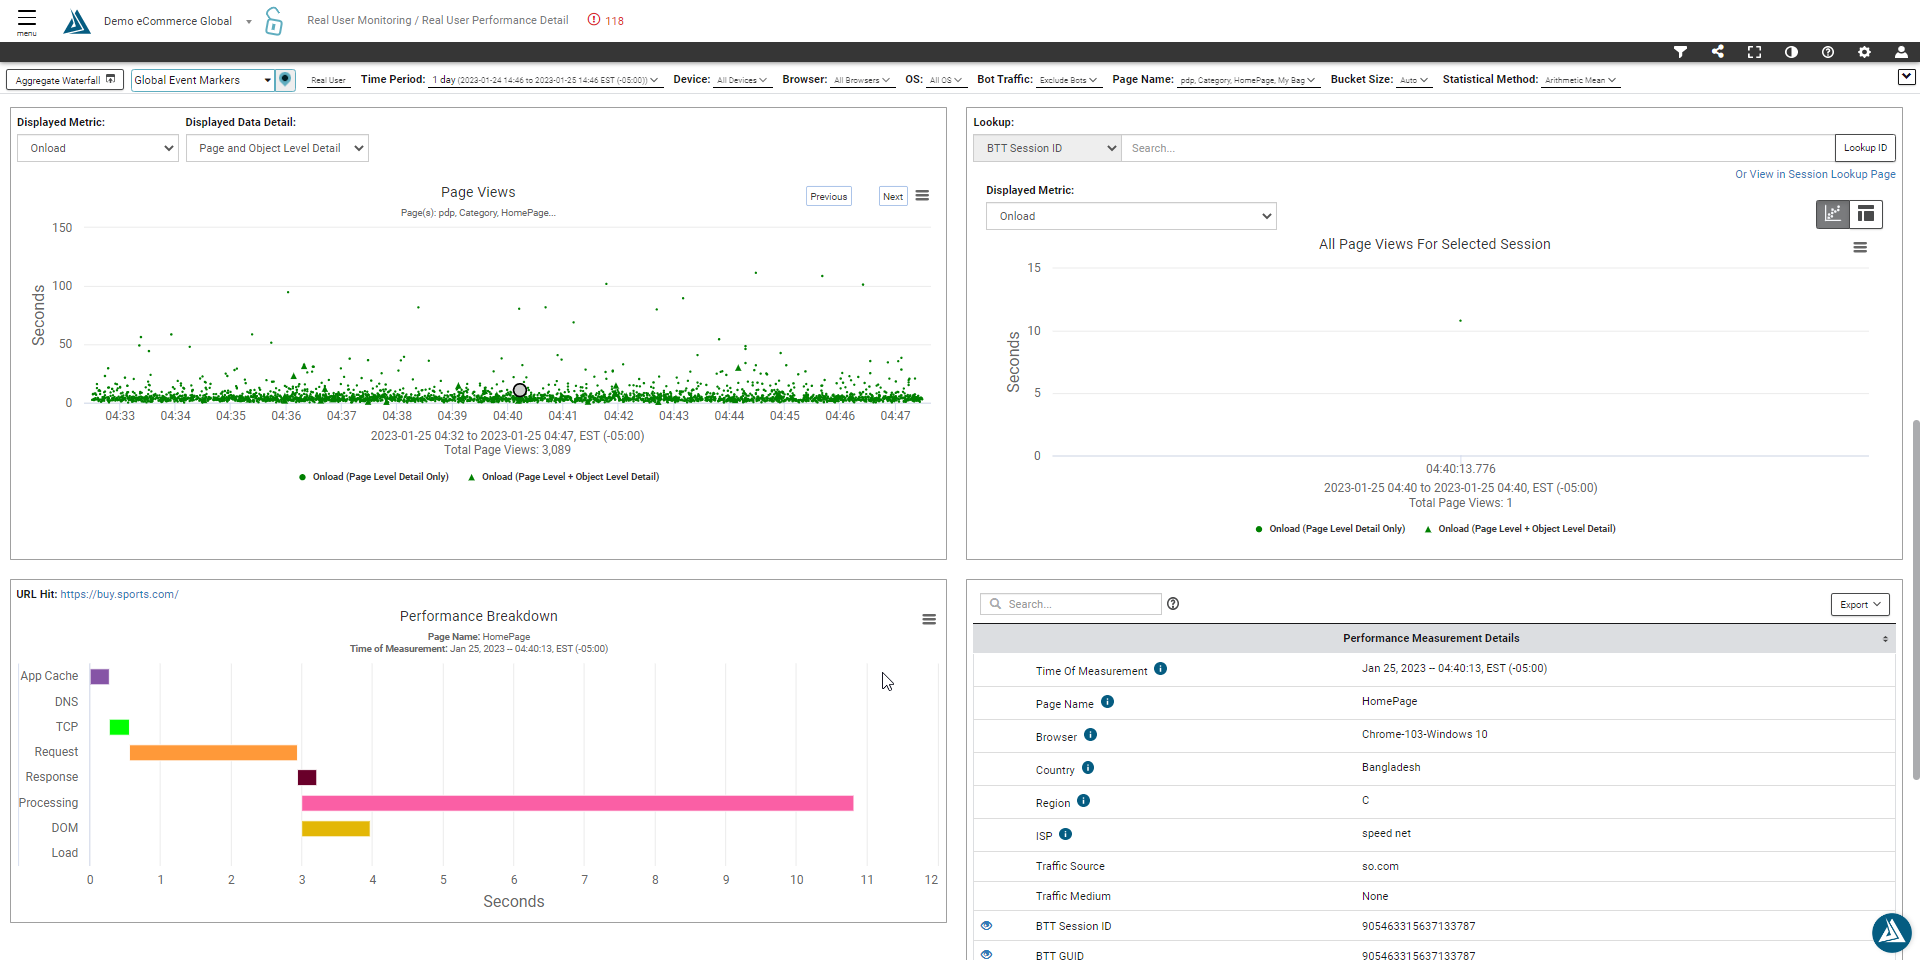Image resolution: width=1920 pixels, height=961 pixels.
Task: Follow Or View in Session Lookup Page link
Action: coord(1815,174)
